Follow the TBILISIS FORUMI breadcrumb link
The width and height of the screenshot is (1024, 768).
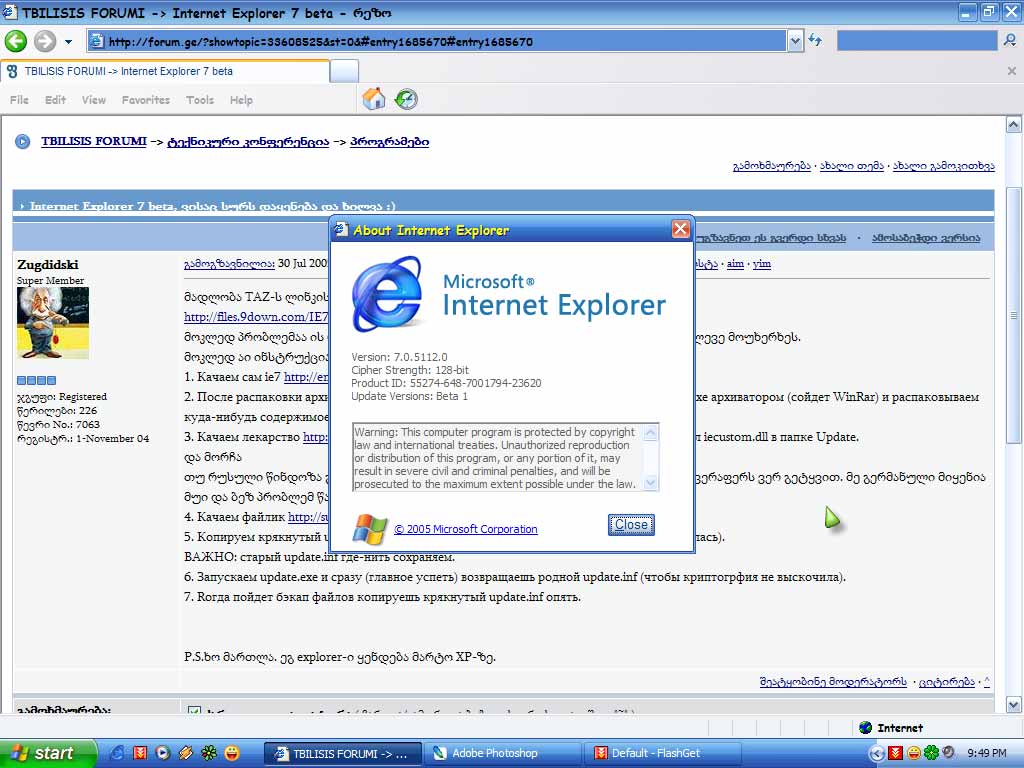pyautogui.click(x=94, y=141)
